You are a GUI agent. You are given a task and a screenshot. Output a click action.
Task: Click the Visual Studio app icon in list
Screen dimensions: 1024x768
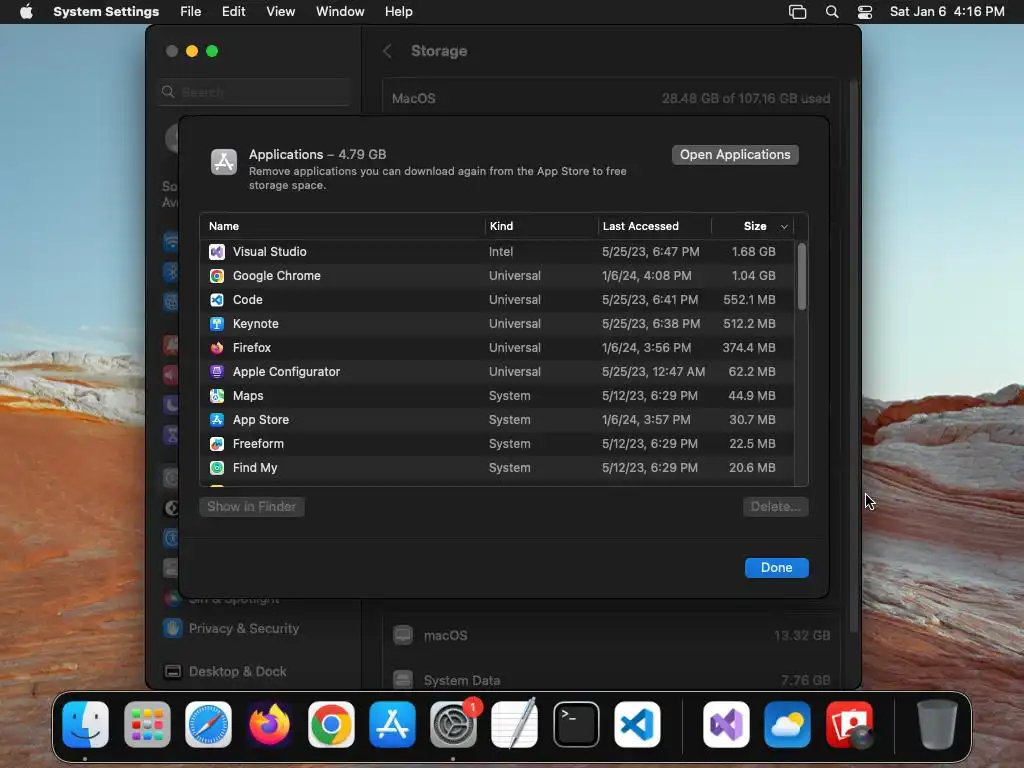click(217, 251)
